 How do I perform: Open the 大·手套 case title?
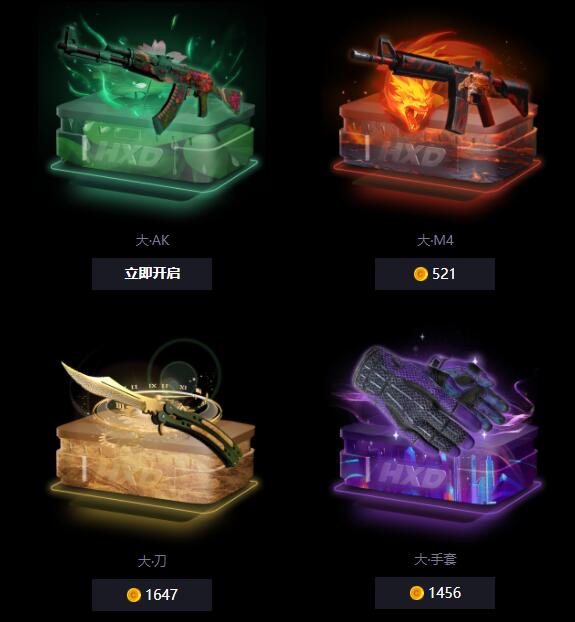click(x=435, y=559)
